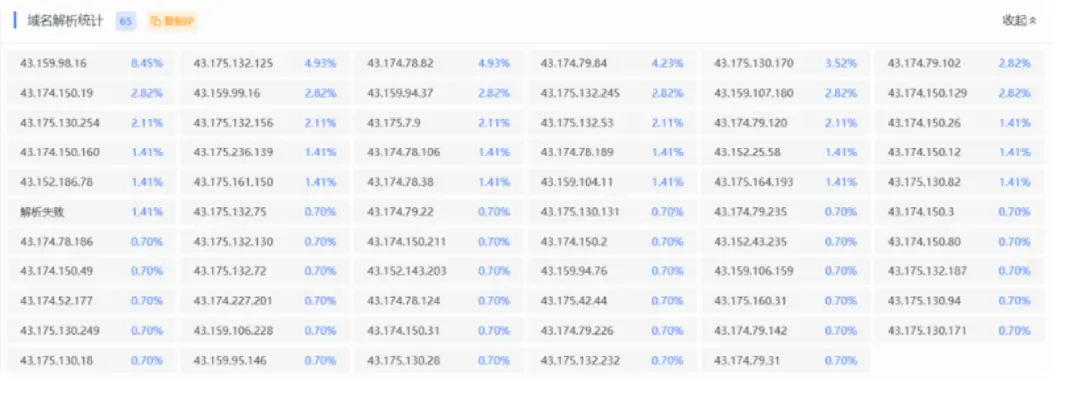
Task: Select IP 43.175.7.9
Action: (x=394, y=123)
